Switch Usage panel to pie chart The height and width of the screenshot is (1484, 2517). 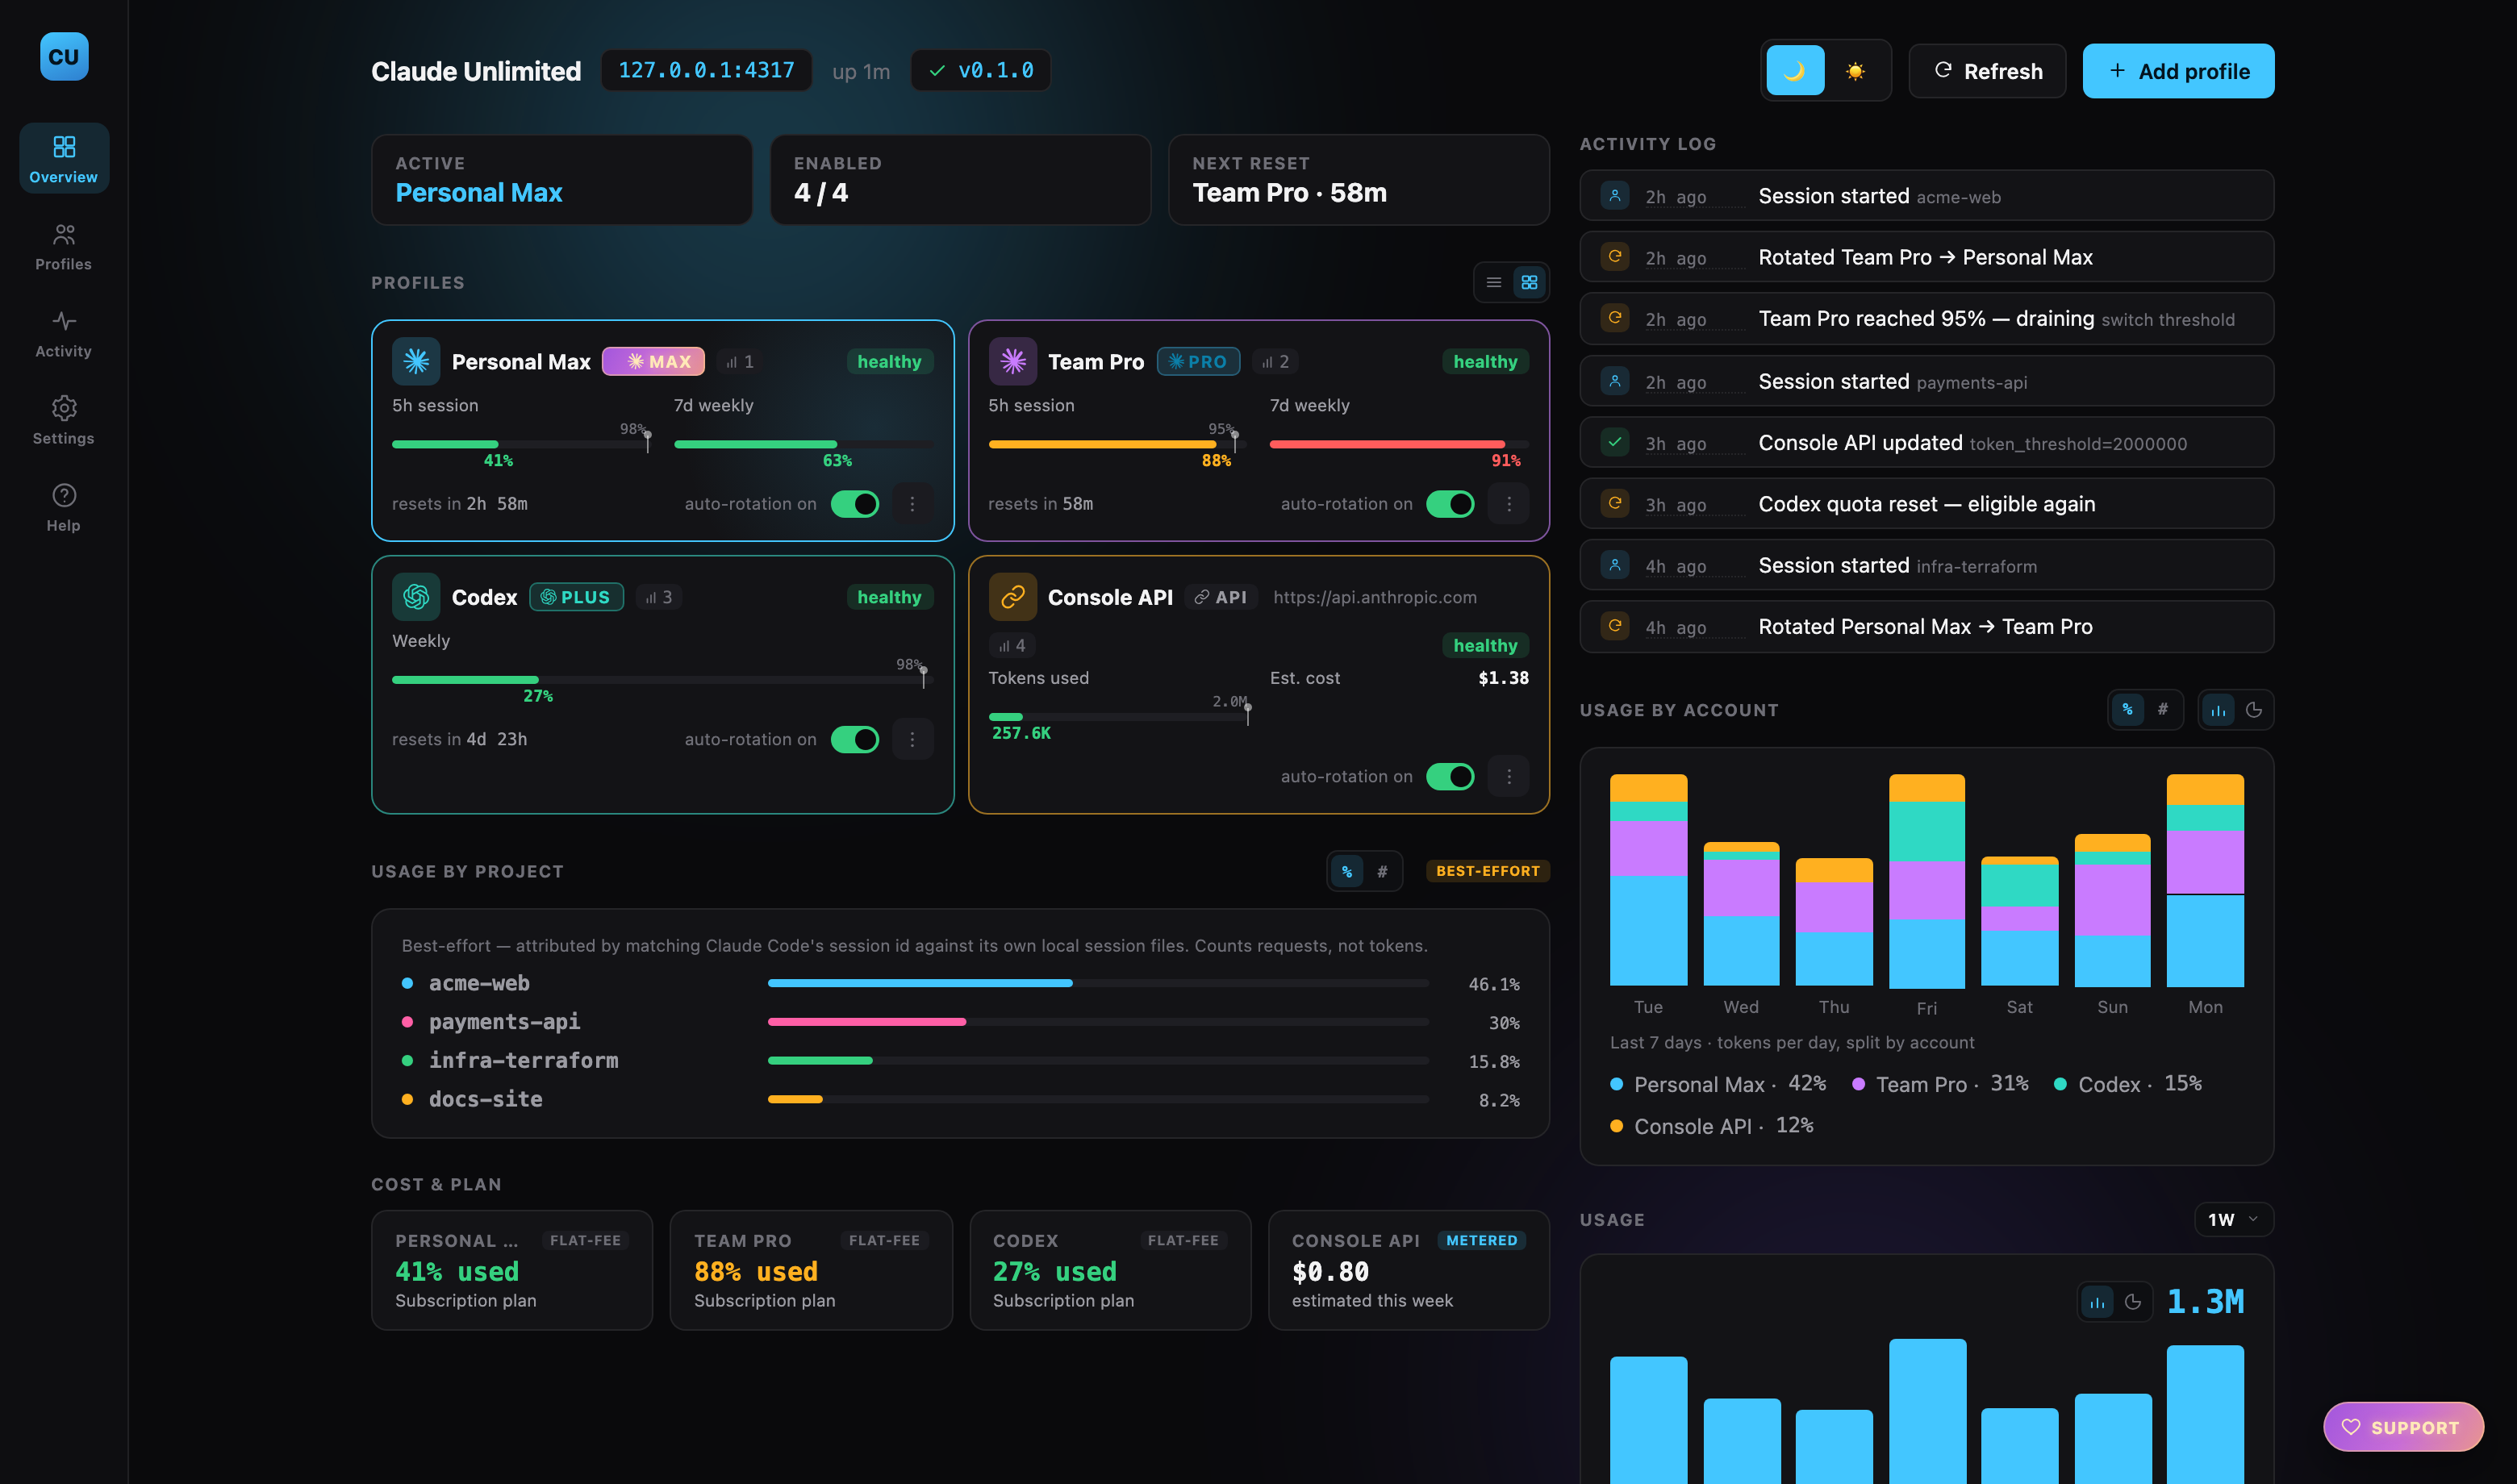(x=2132, y=1302)
